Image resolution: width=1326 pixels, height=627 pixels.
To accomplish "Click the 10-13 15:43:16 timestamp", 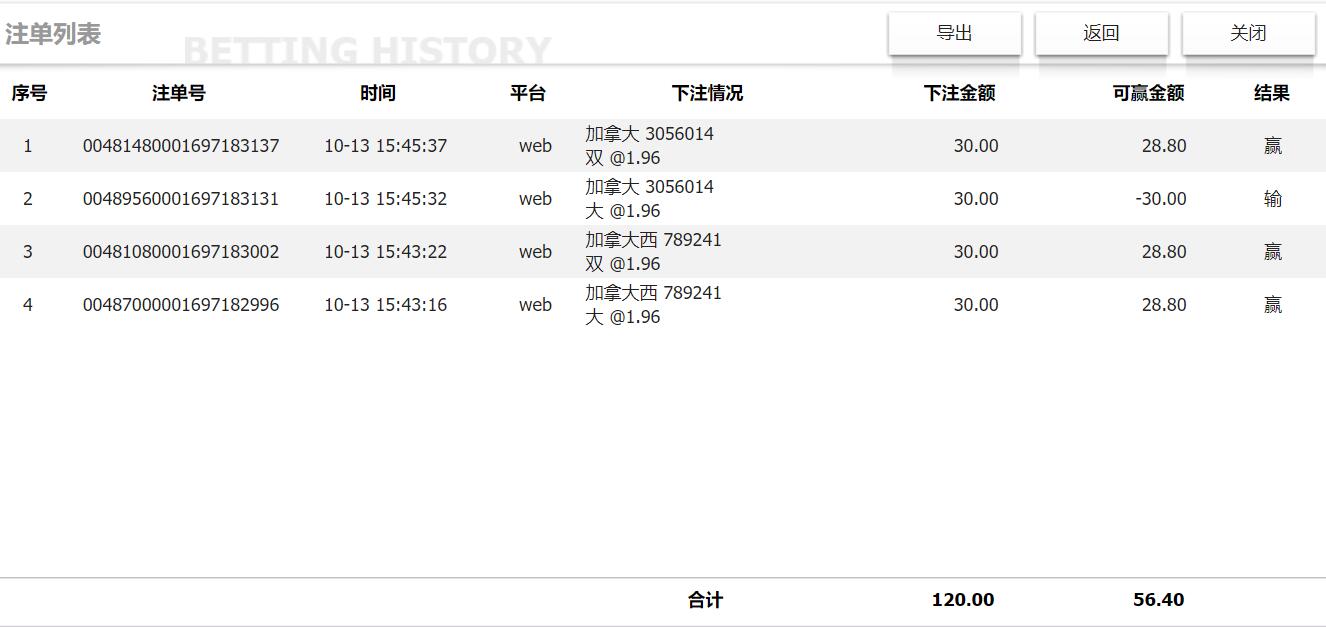I will click(x=385, y=305).
